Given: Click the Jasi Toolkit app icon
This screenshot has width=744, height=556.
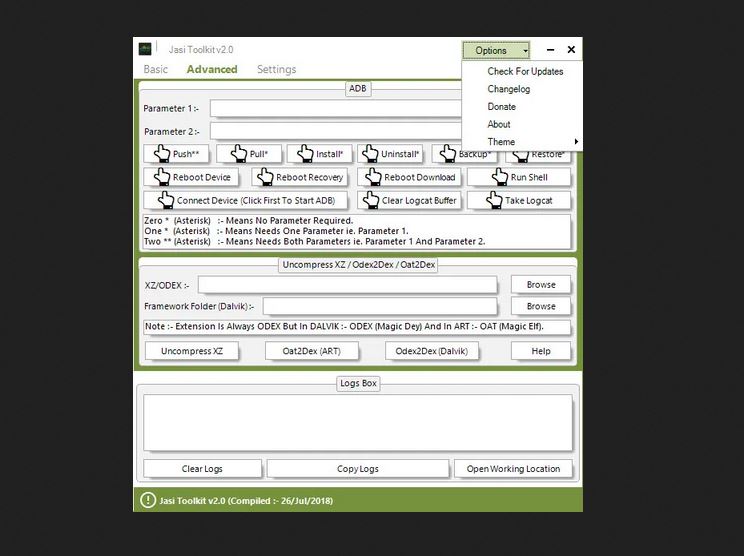Looking at the screenshot, I should coord(145,49).
